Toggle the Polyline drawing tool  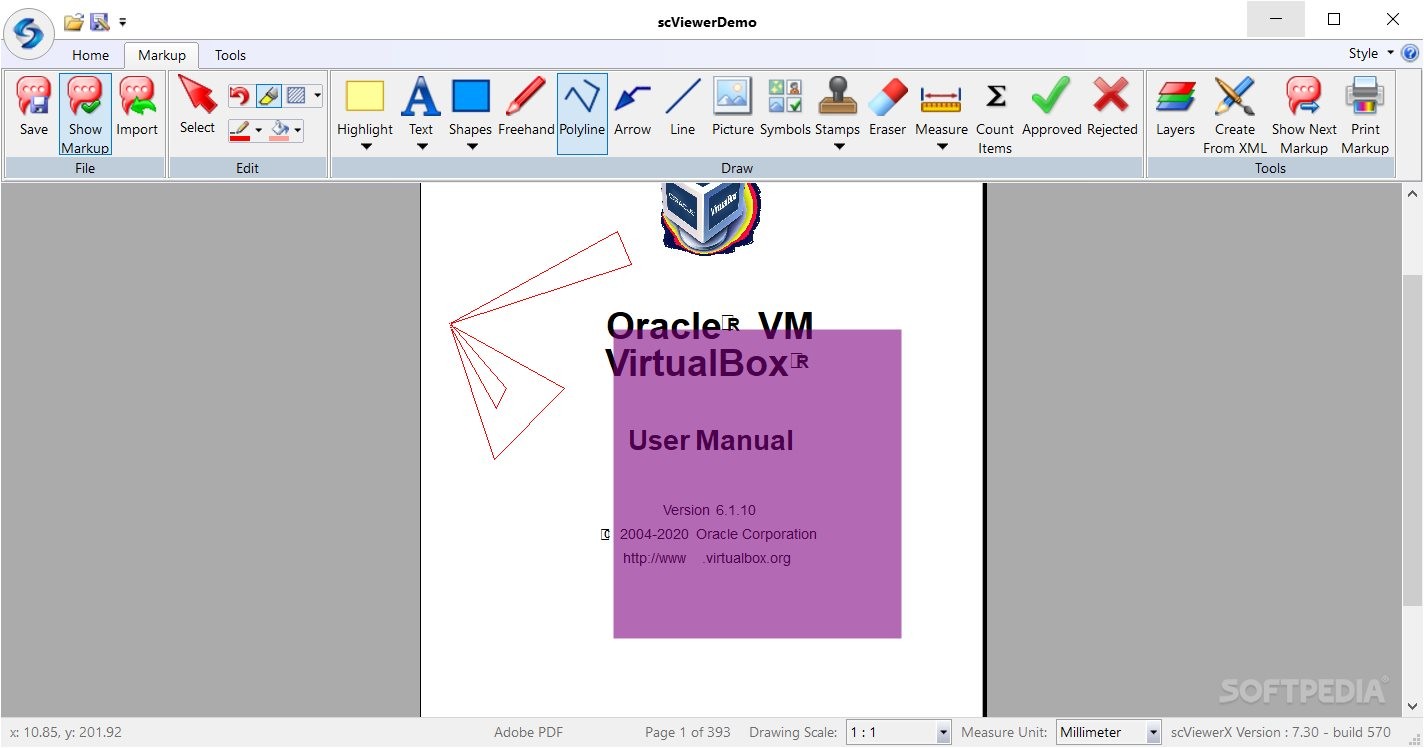tap(582, 114)
